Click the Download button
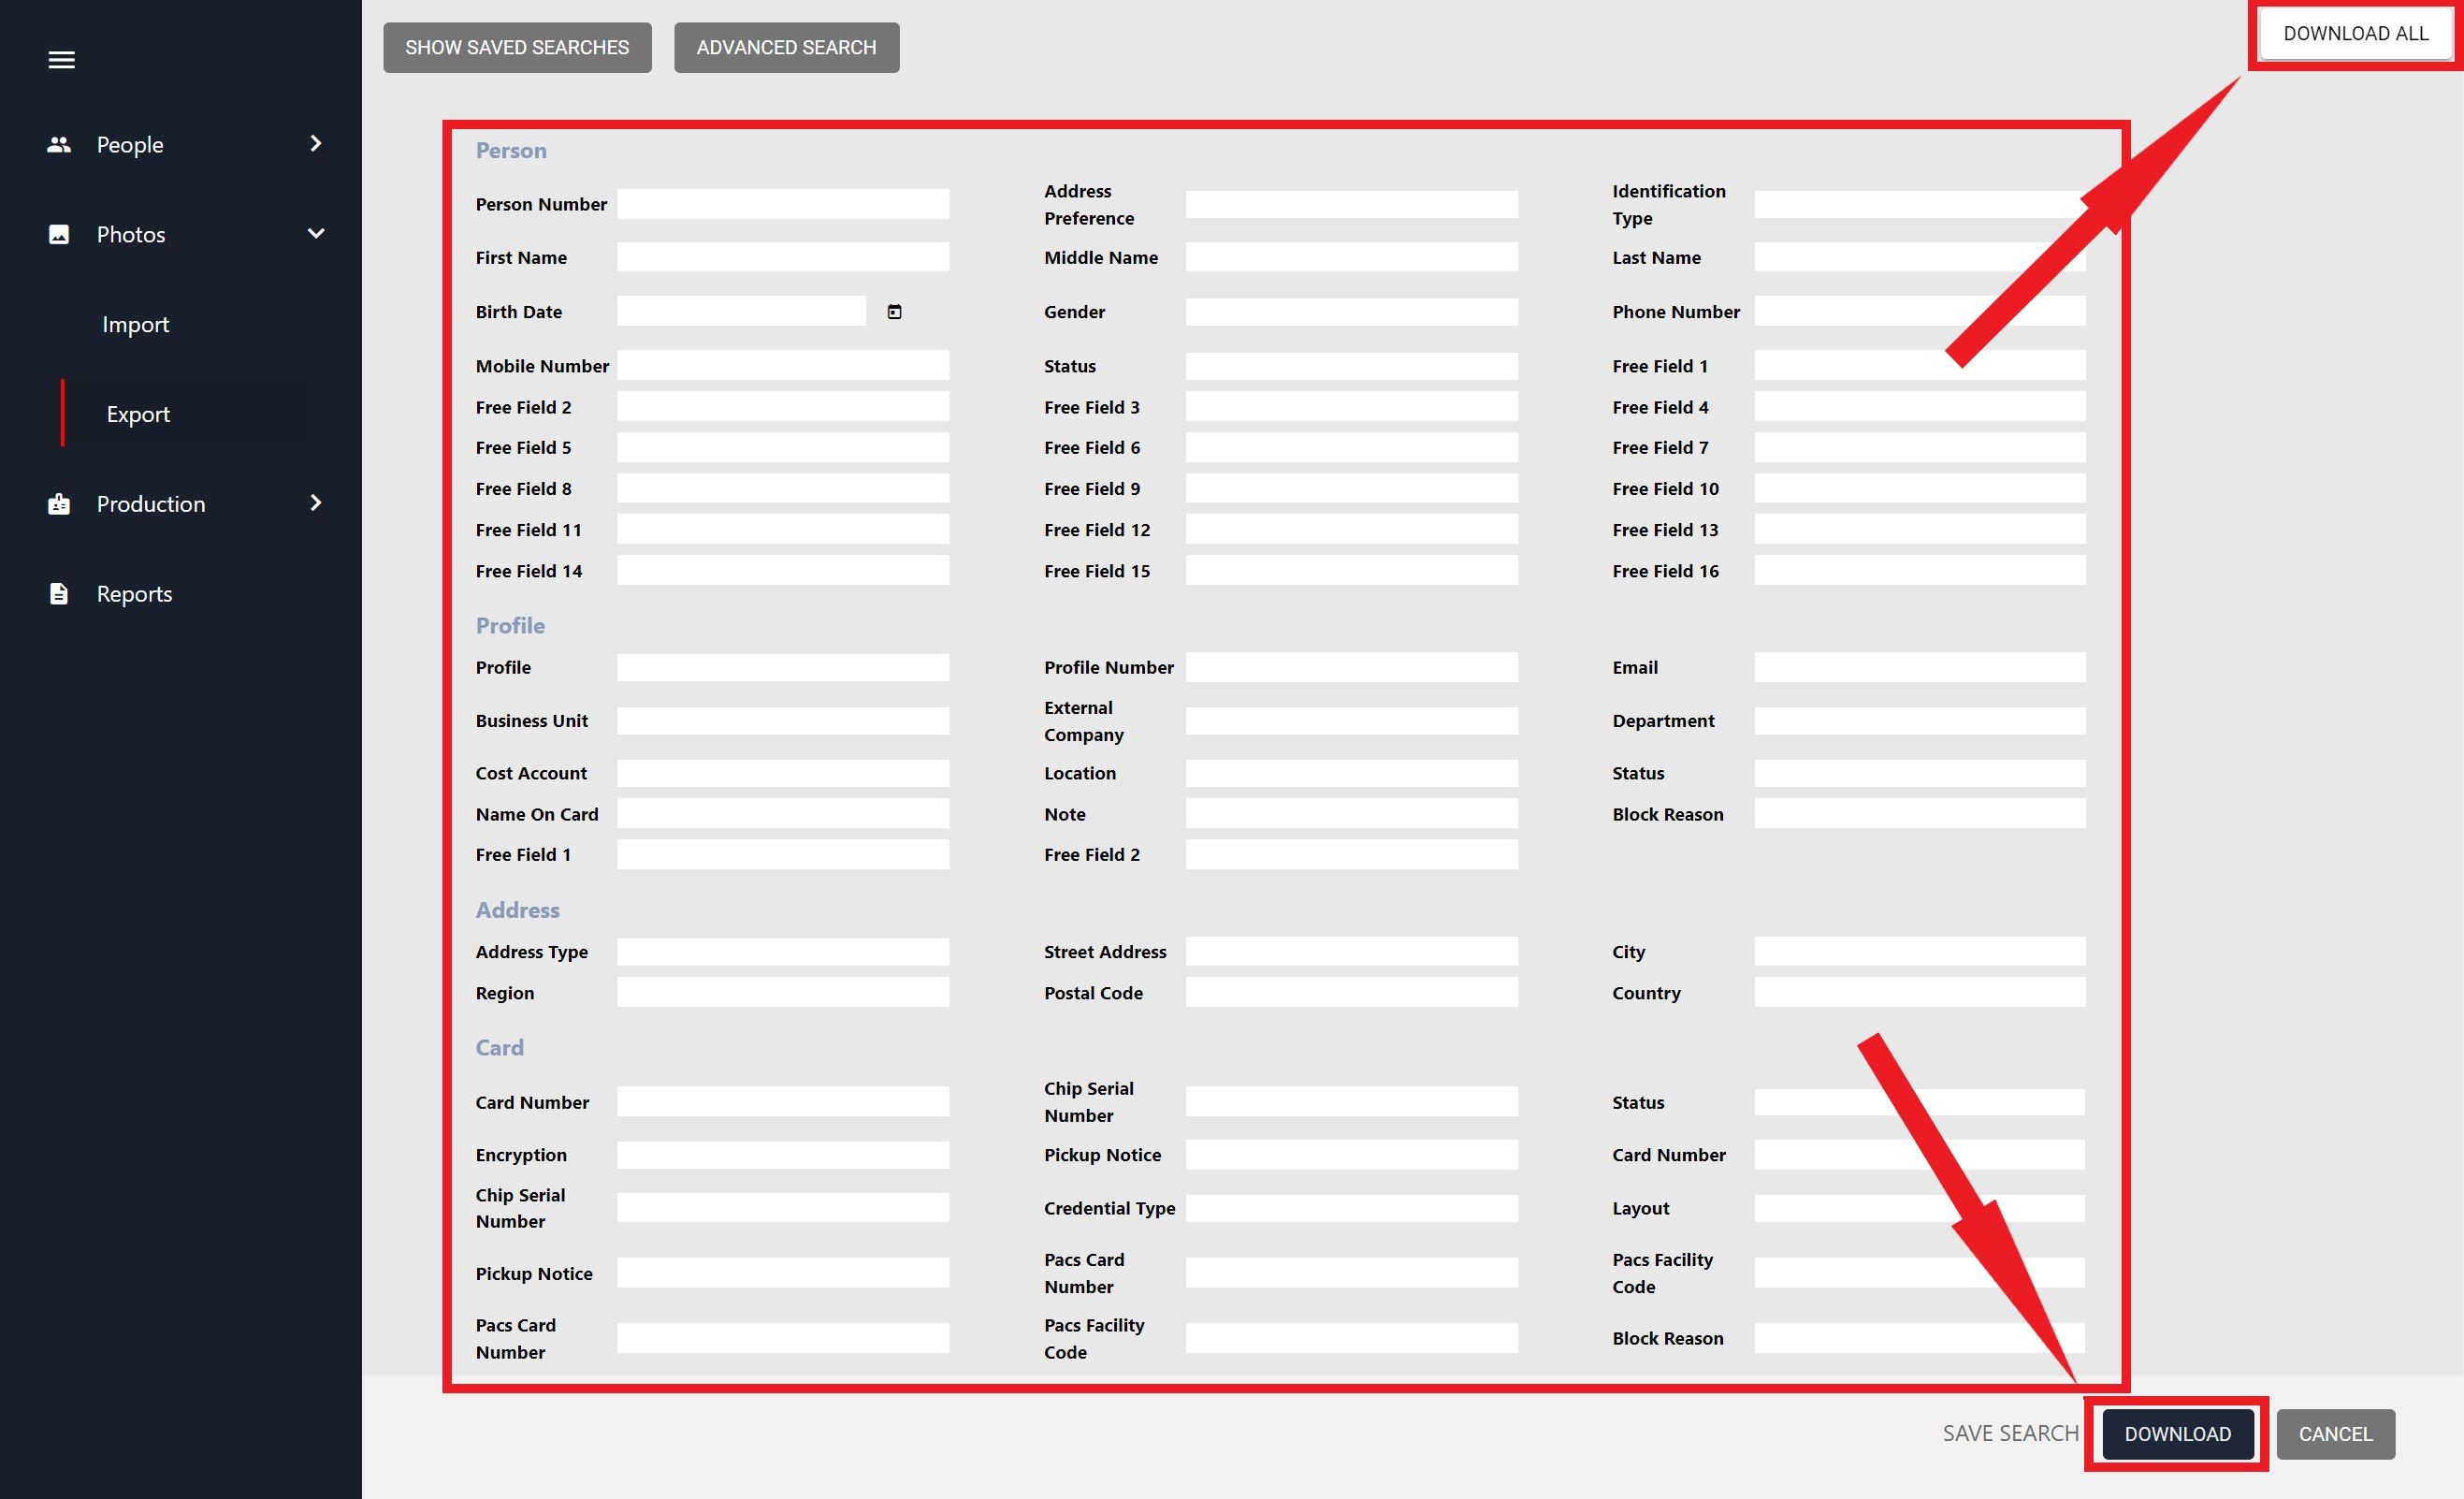Viewport: 2464px width, 1499px height. tap(2177, 1434)
